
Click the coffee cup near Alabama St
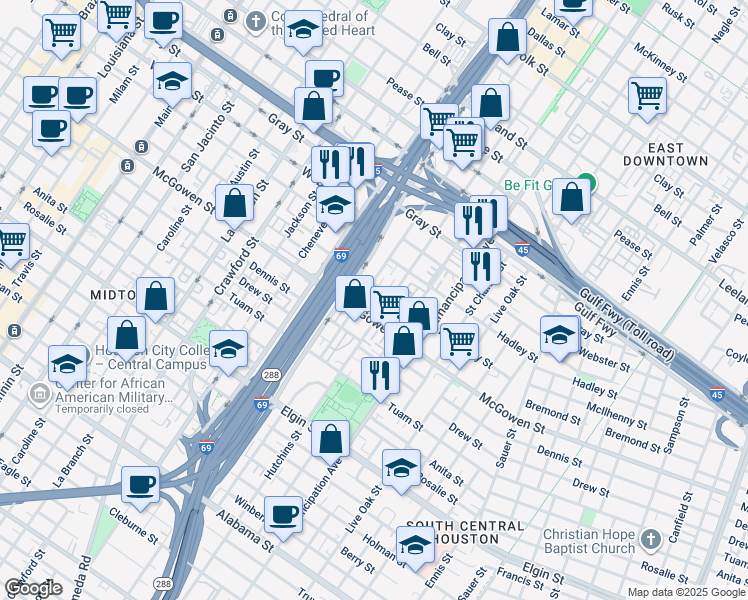click(284, 514)
